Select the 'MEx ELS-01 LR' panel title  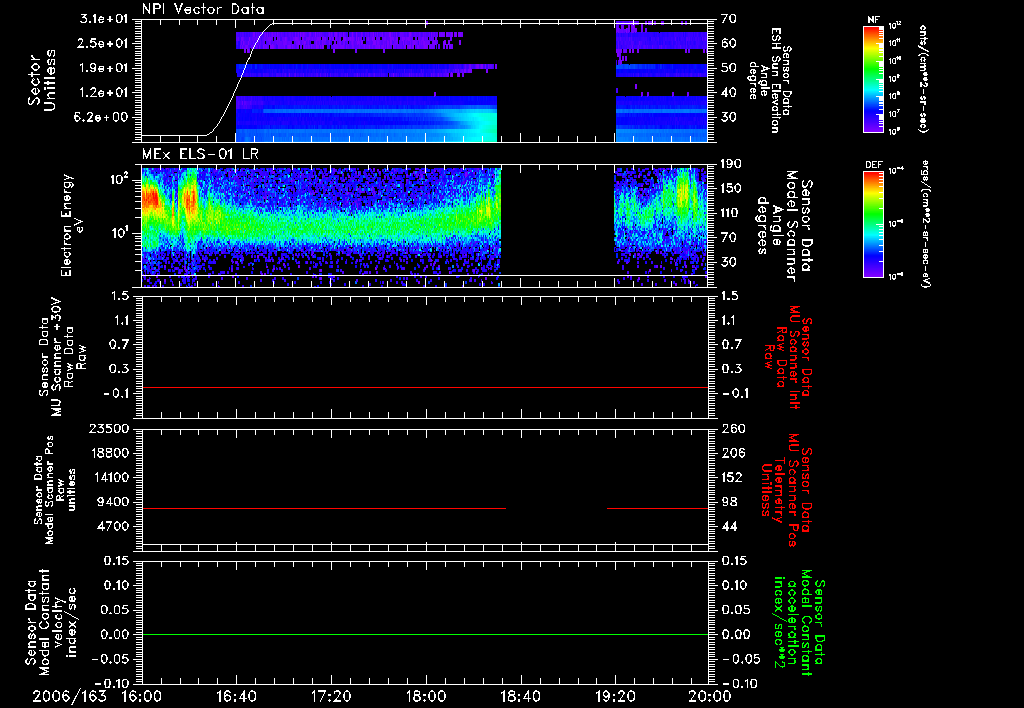[x=200, y=155]
